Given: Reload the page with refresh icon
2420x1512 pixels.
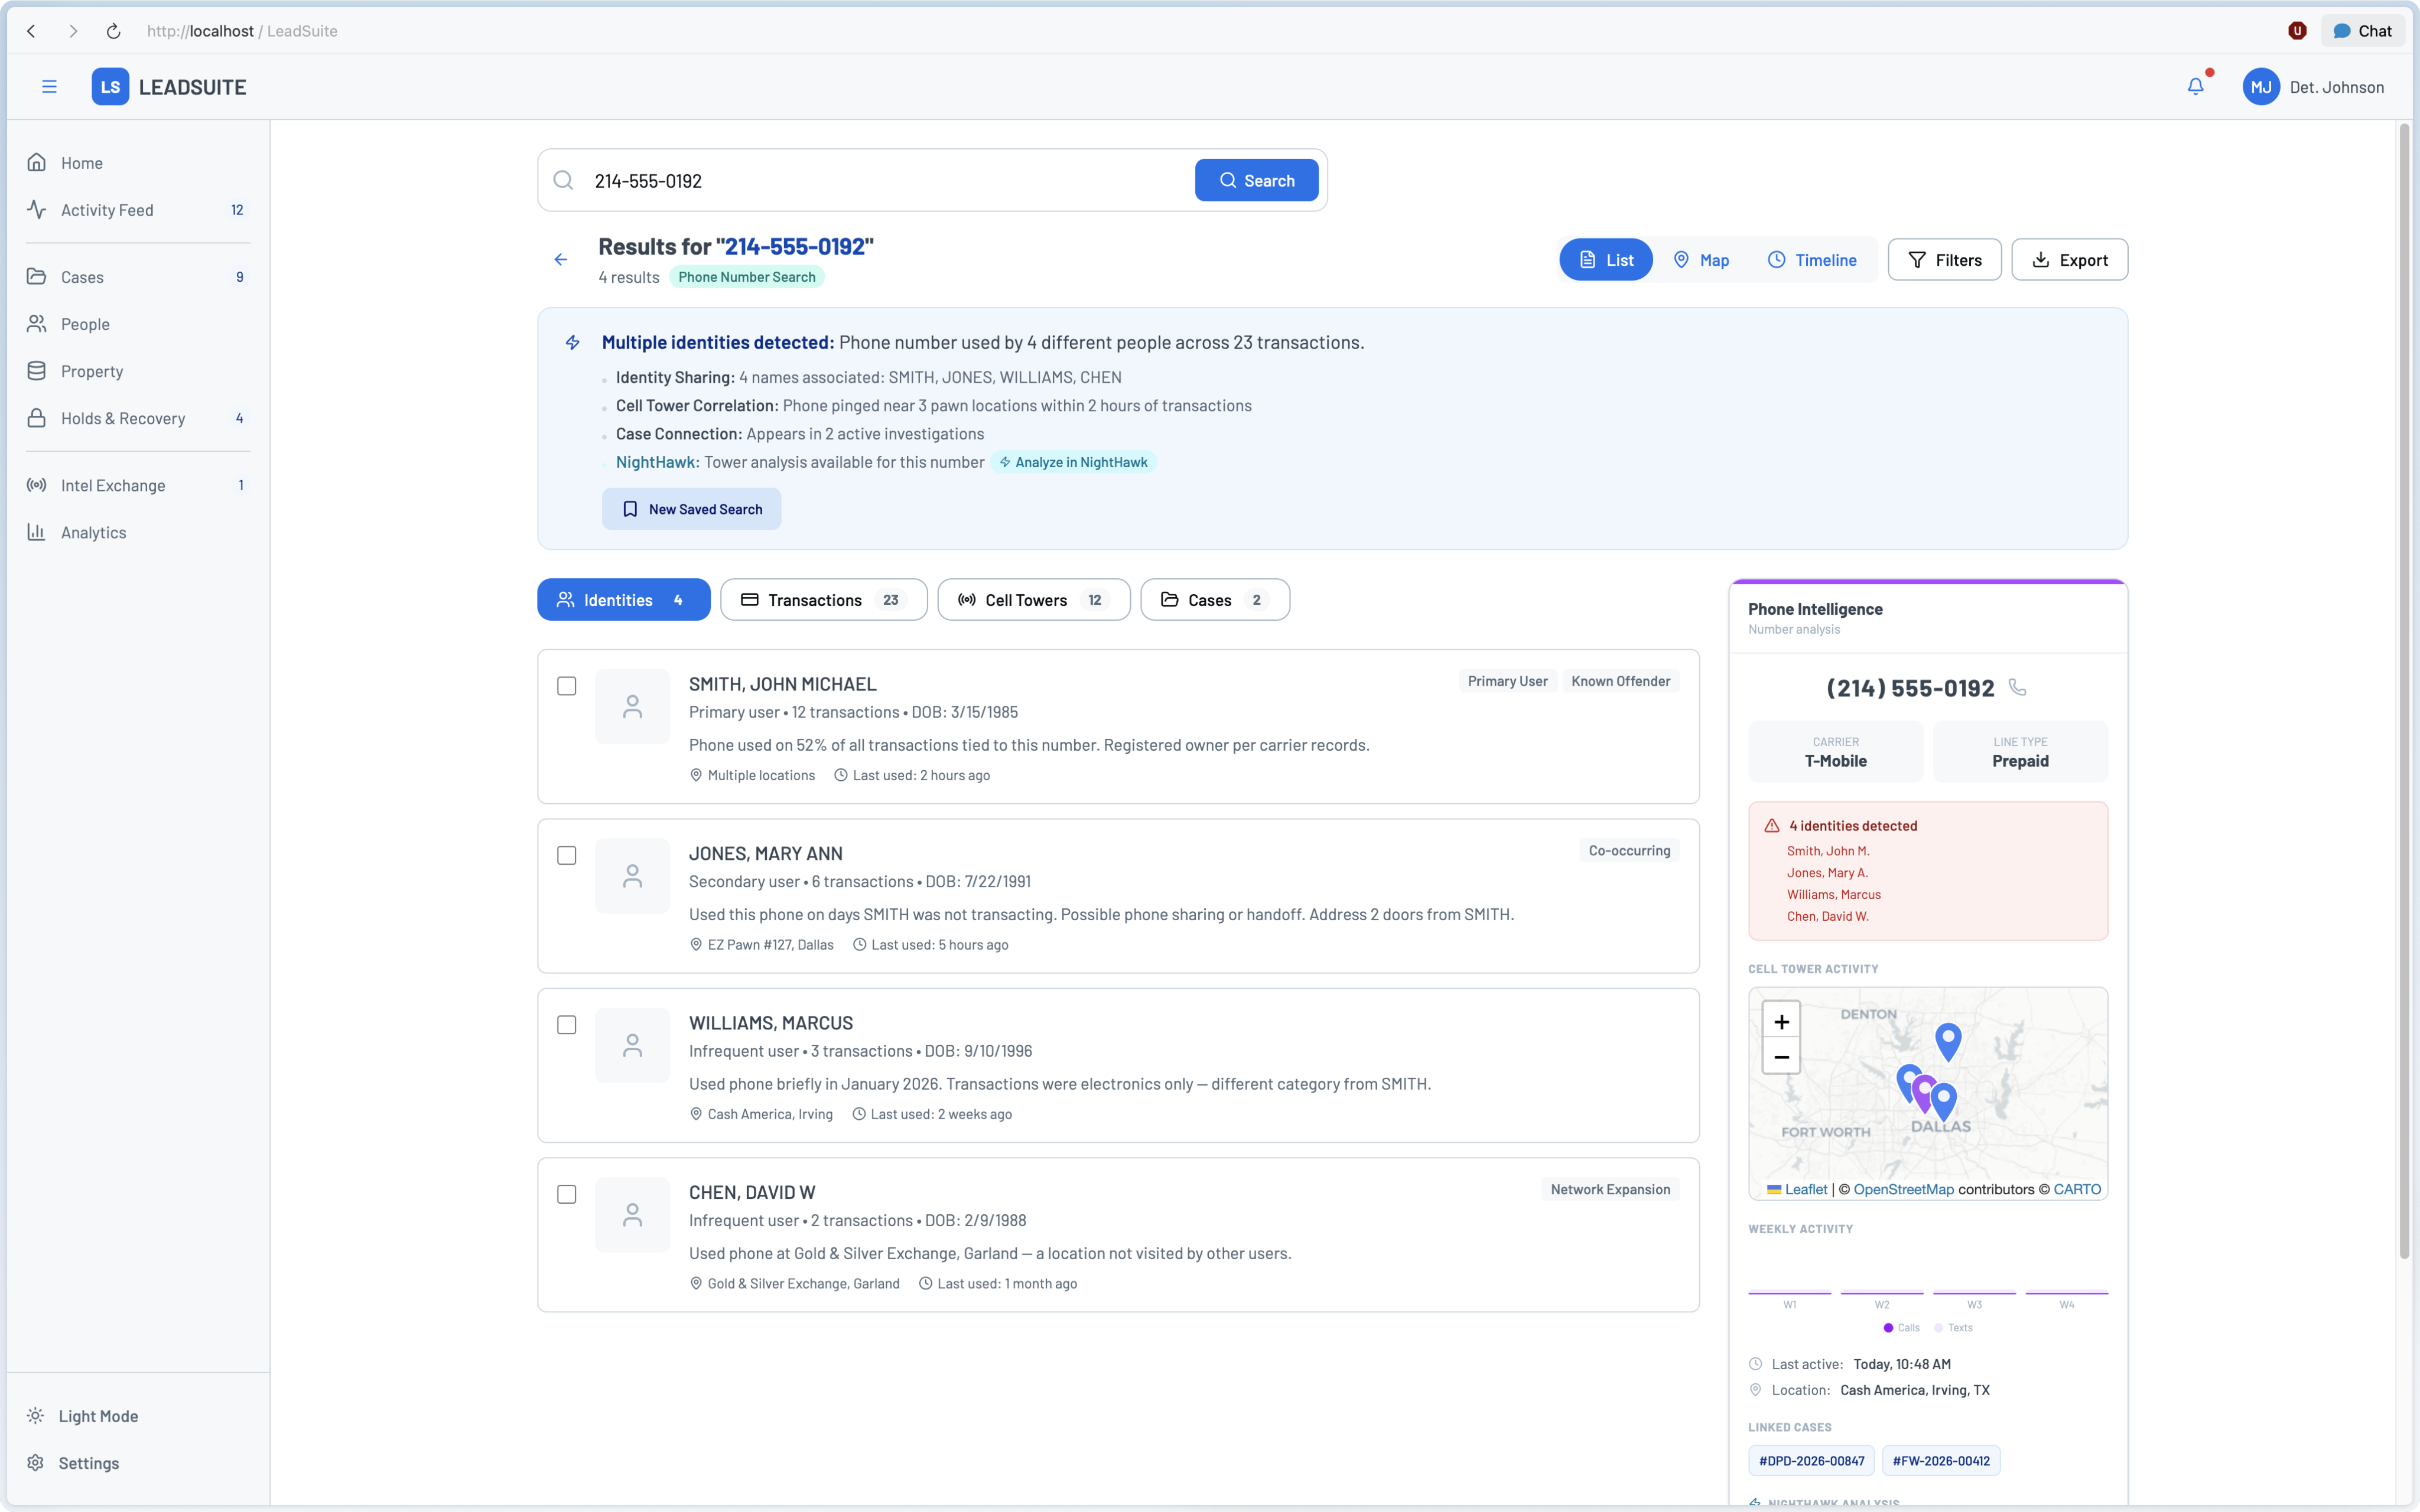Looking at the screenshot, I should coord(113,31).
